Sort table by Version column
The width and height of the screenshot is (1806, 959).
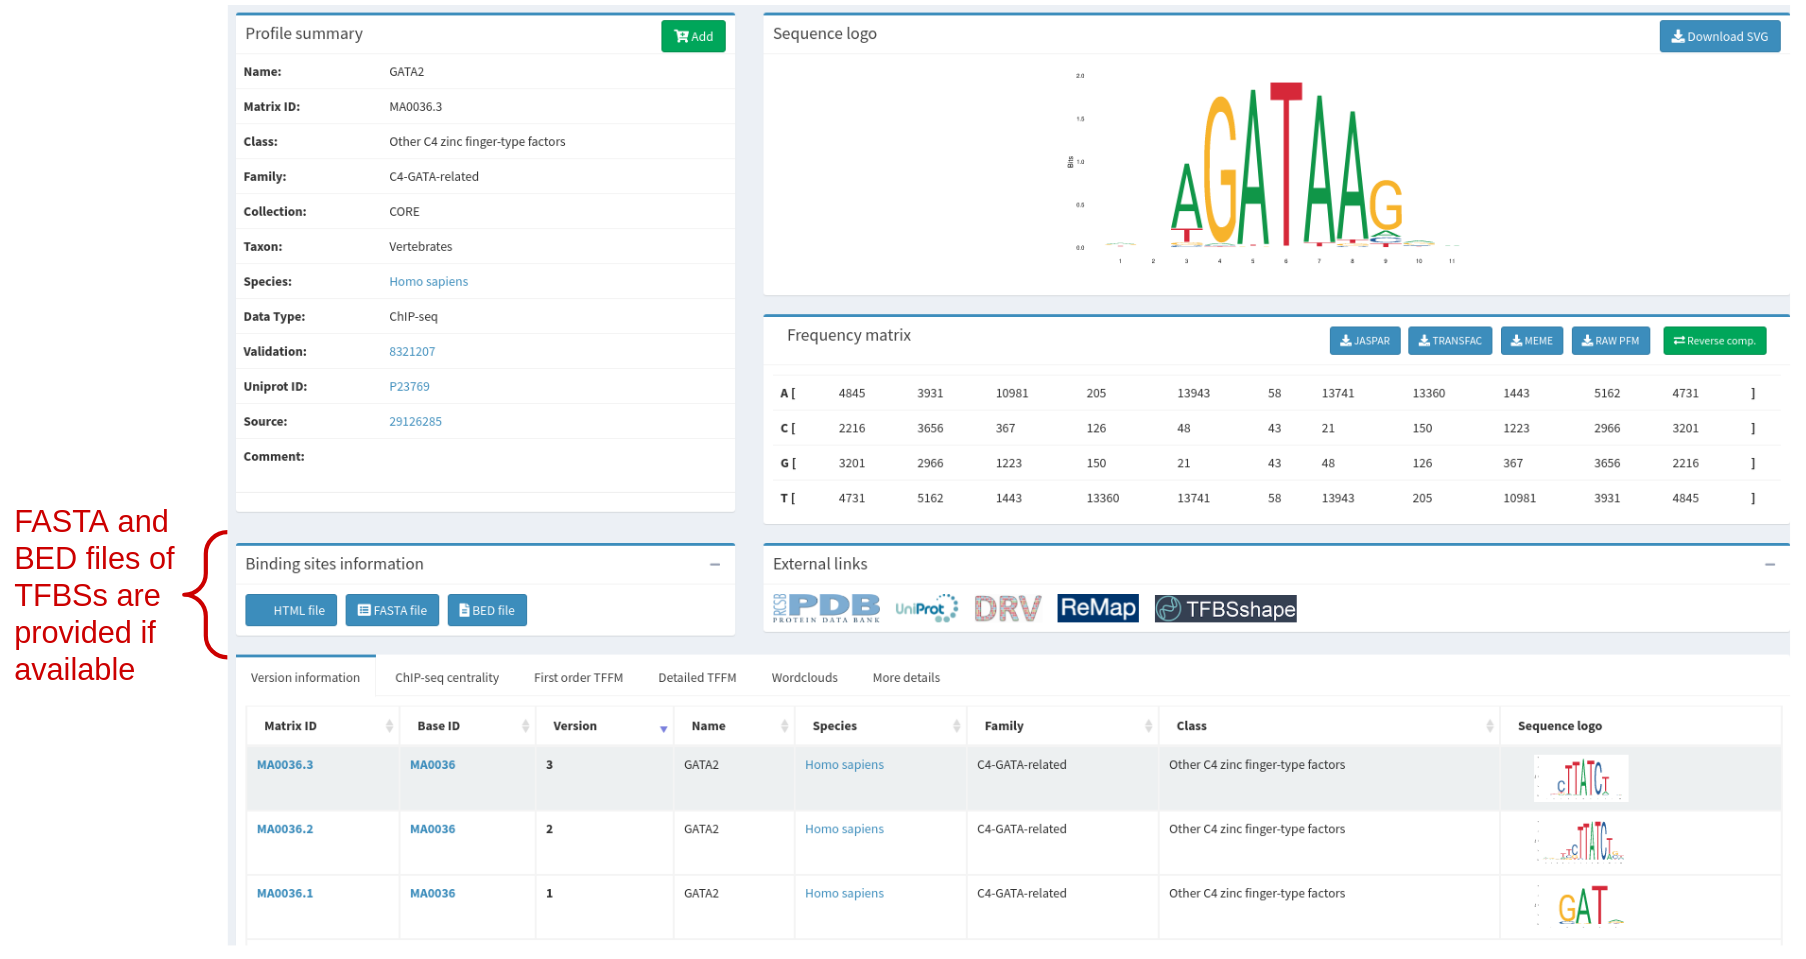[x=603, y=727]
